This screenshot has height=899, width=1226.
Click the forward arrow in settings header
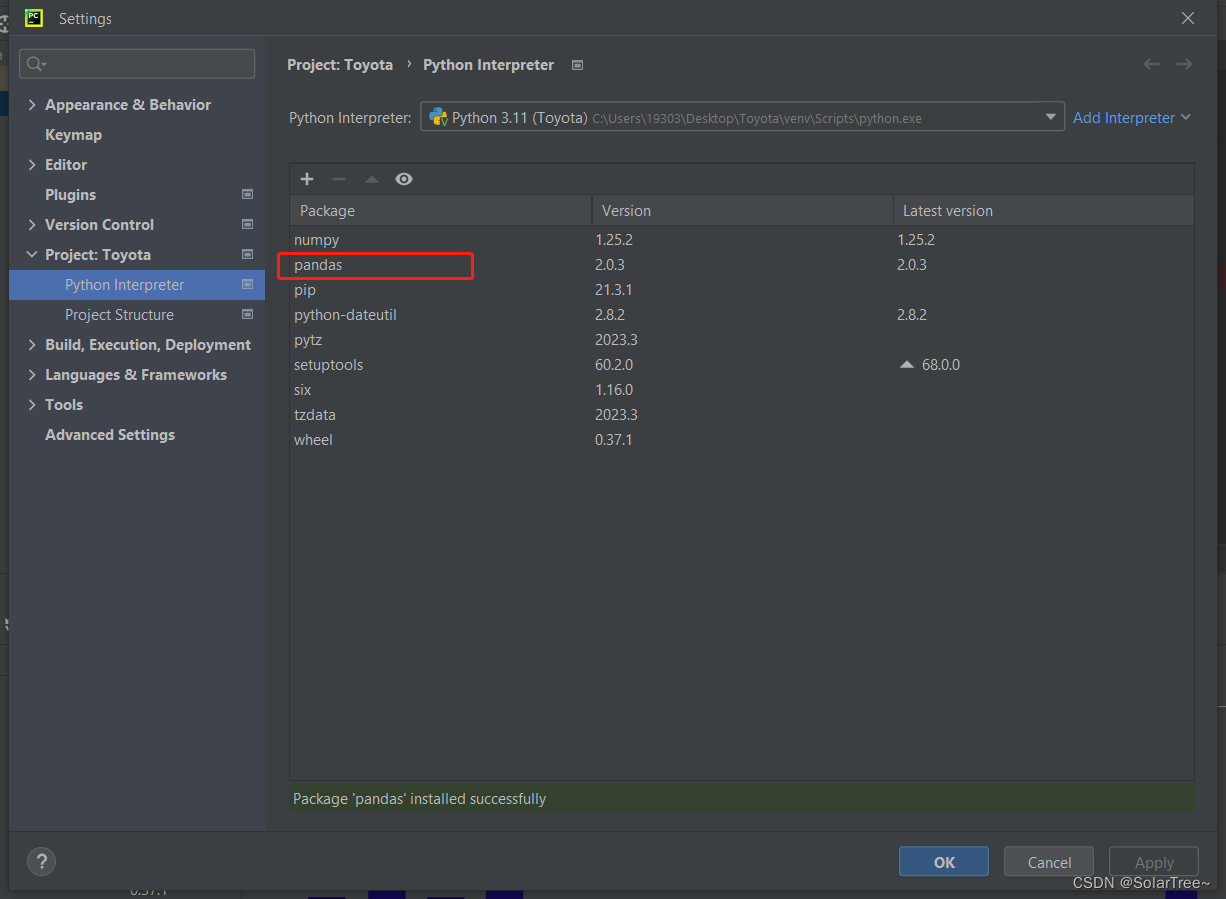1184,64
